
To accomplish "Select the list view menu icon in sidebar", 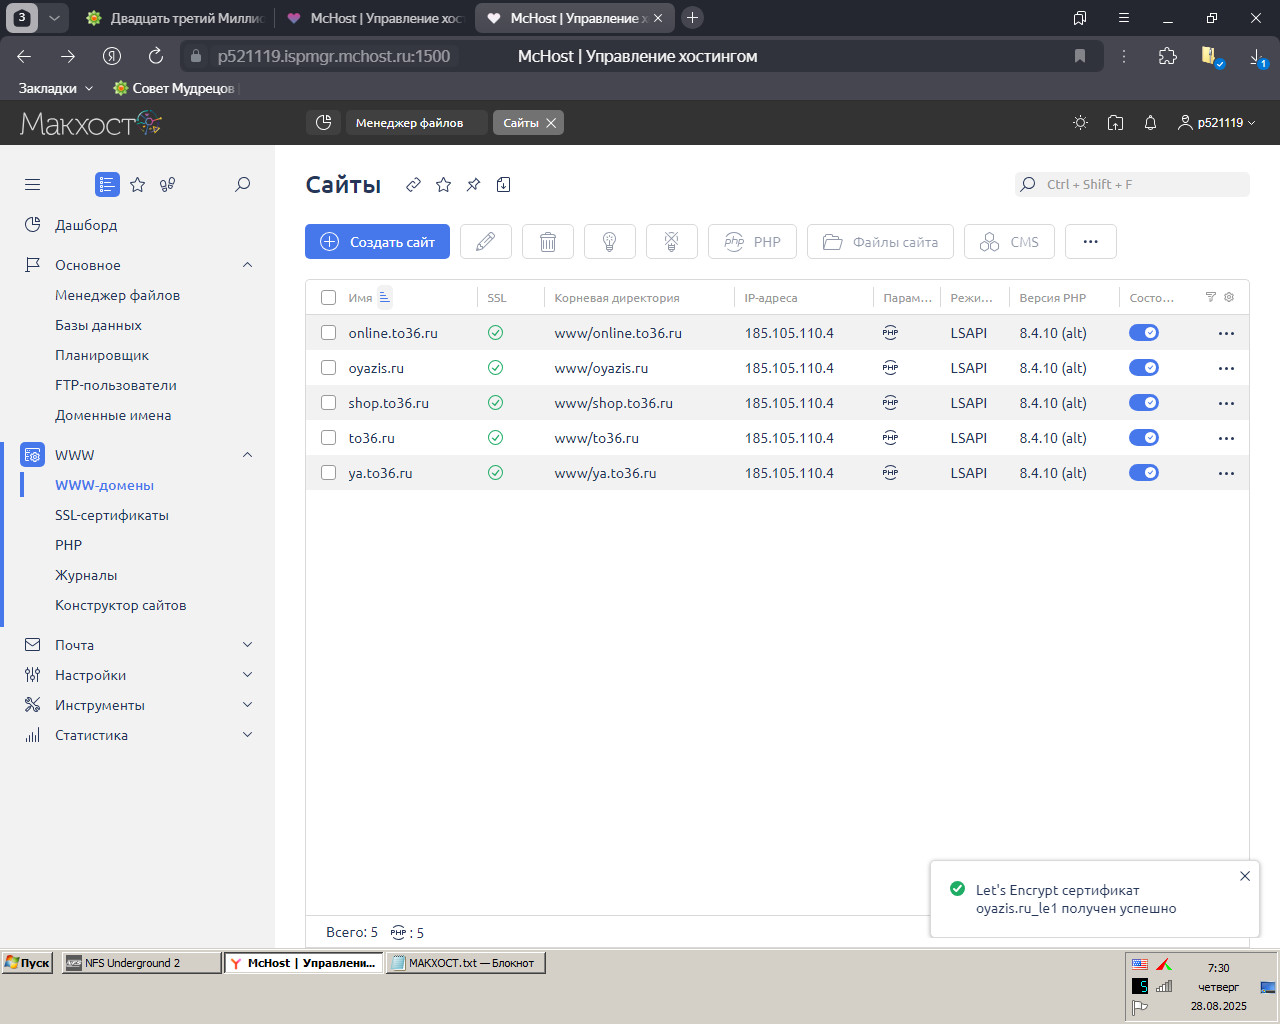I will point(107,184).
